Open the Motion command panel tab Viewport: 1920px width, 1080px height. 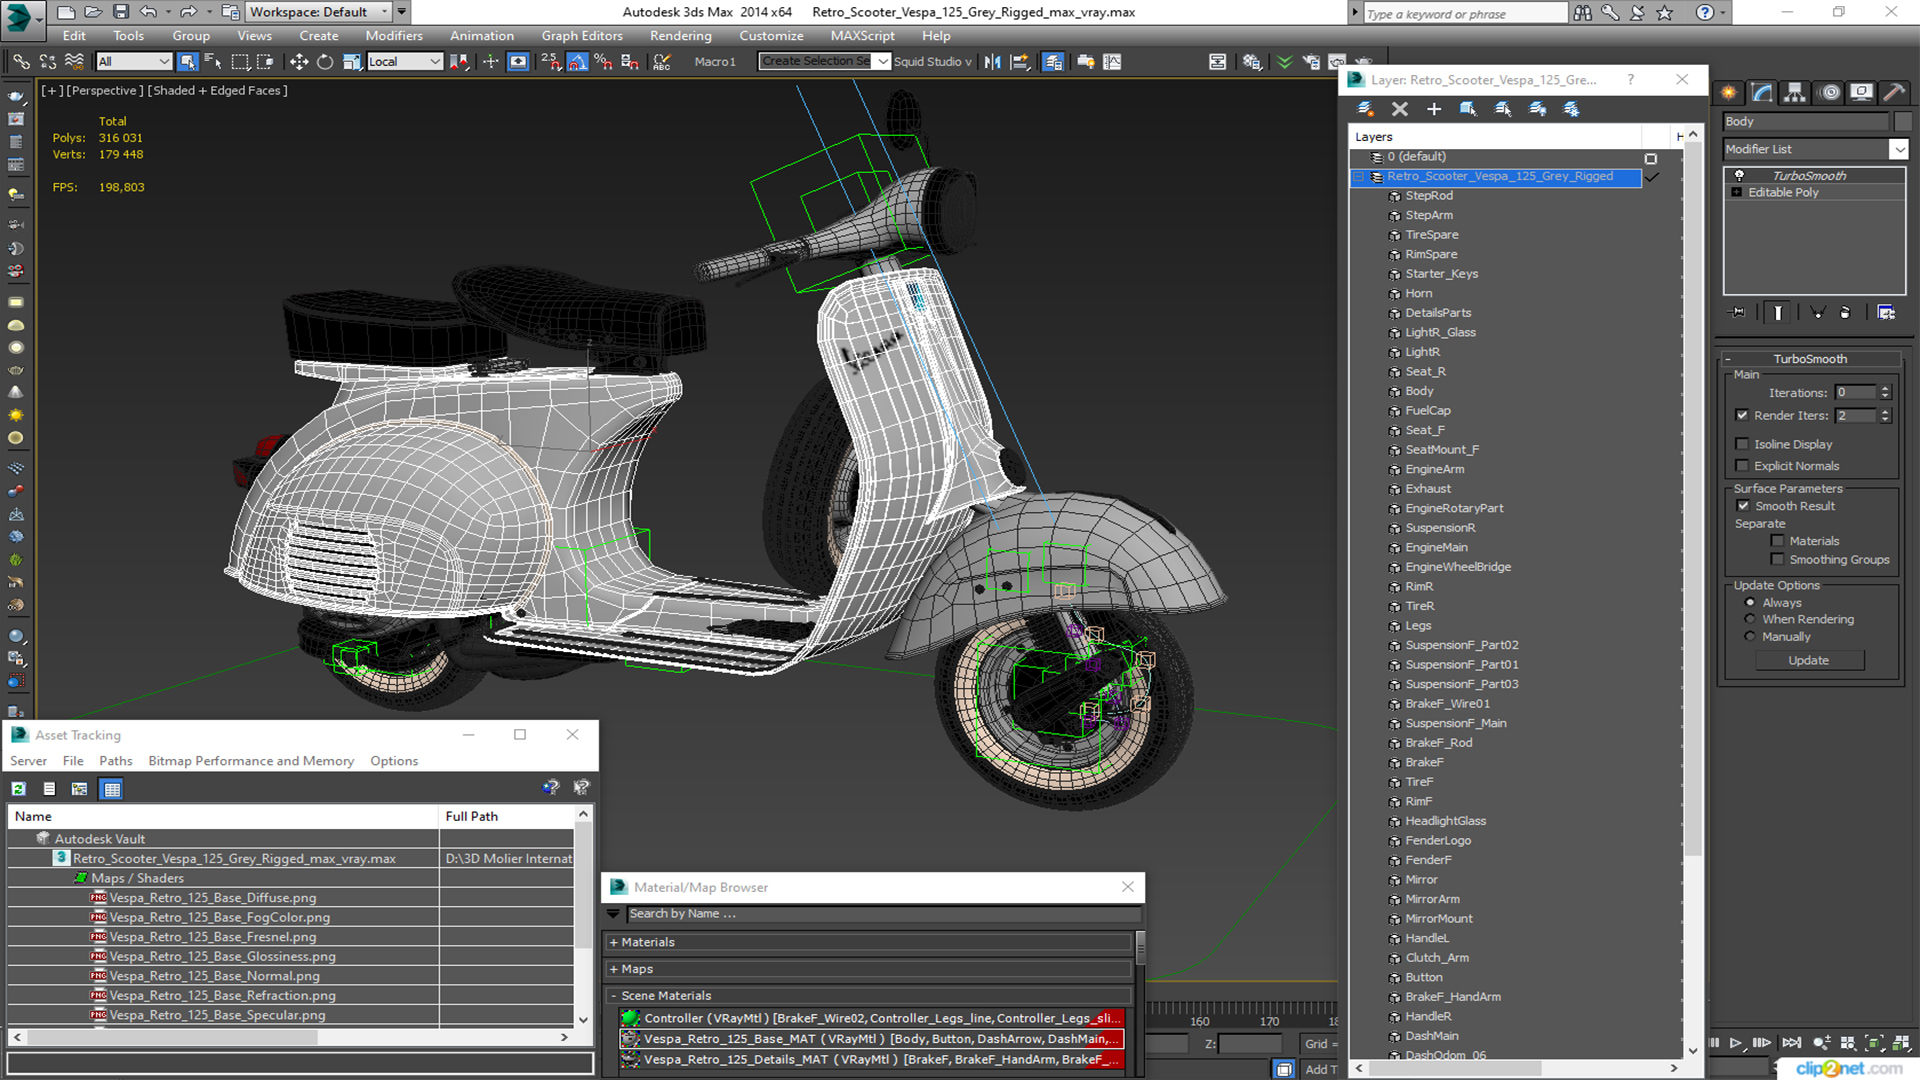pyautogui.click(x=1829, y=93)
